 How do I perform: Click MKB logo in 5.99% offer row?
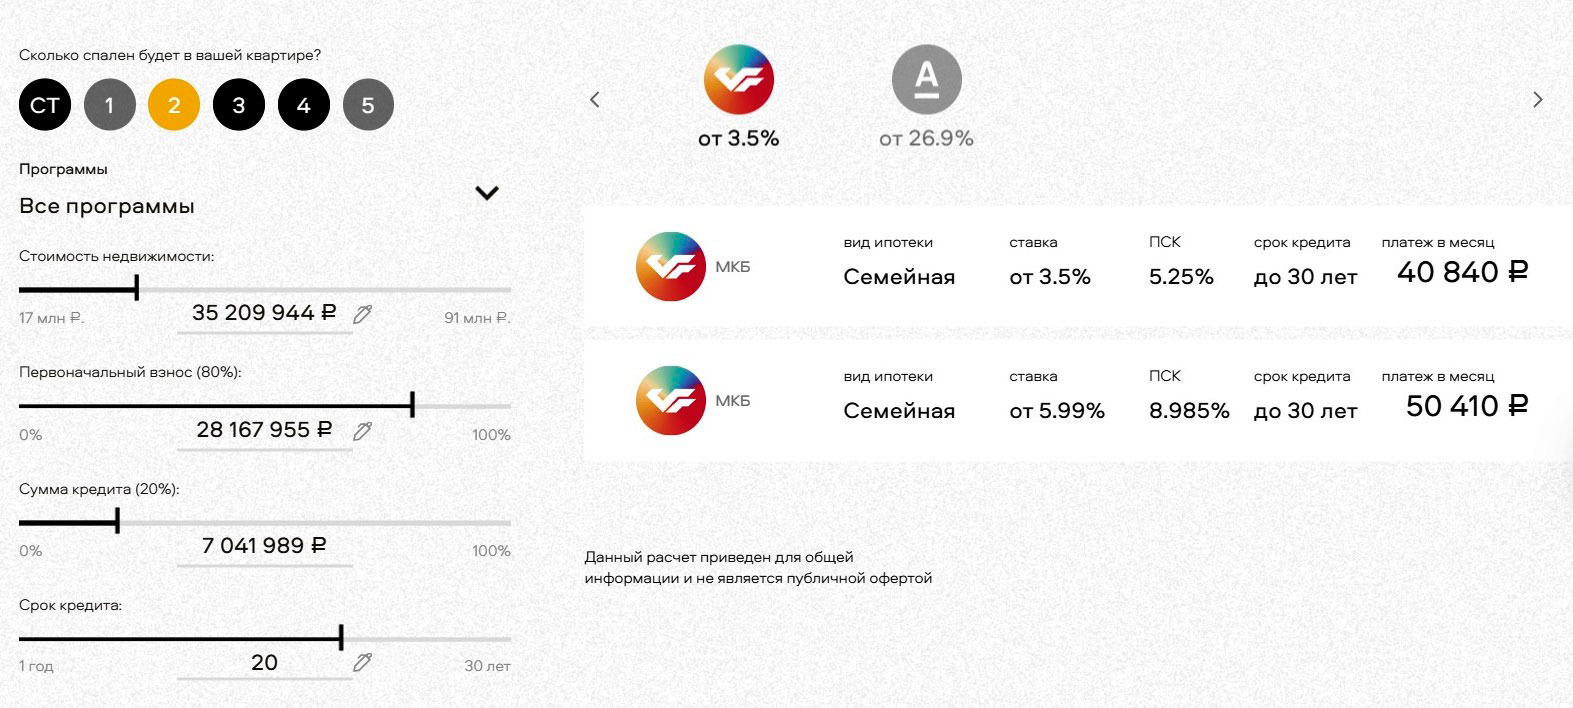671,401
